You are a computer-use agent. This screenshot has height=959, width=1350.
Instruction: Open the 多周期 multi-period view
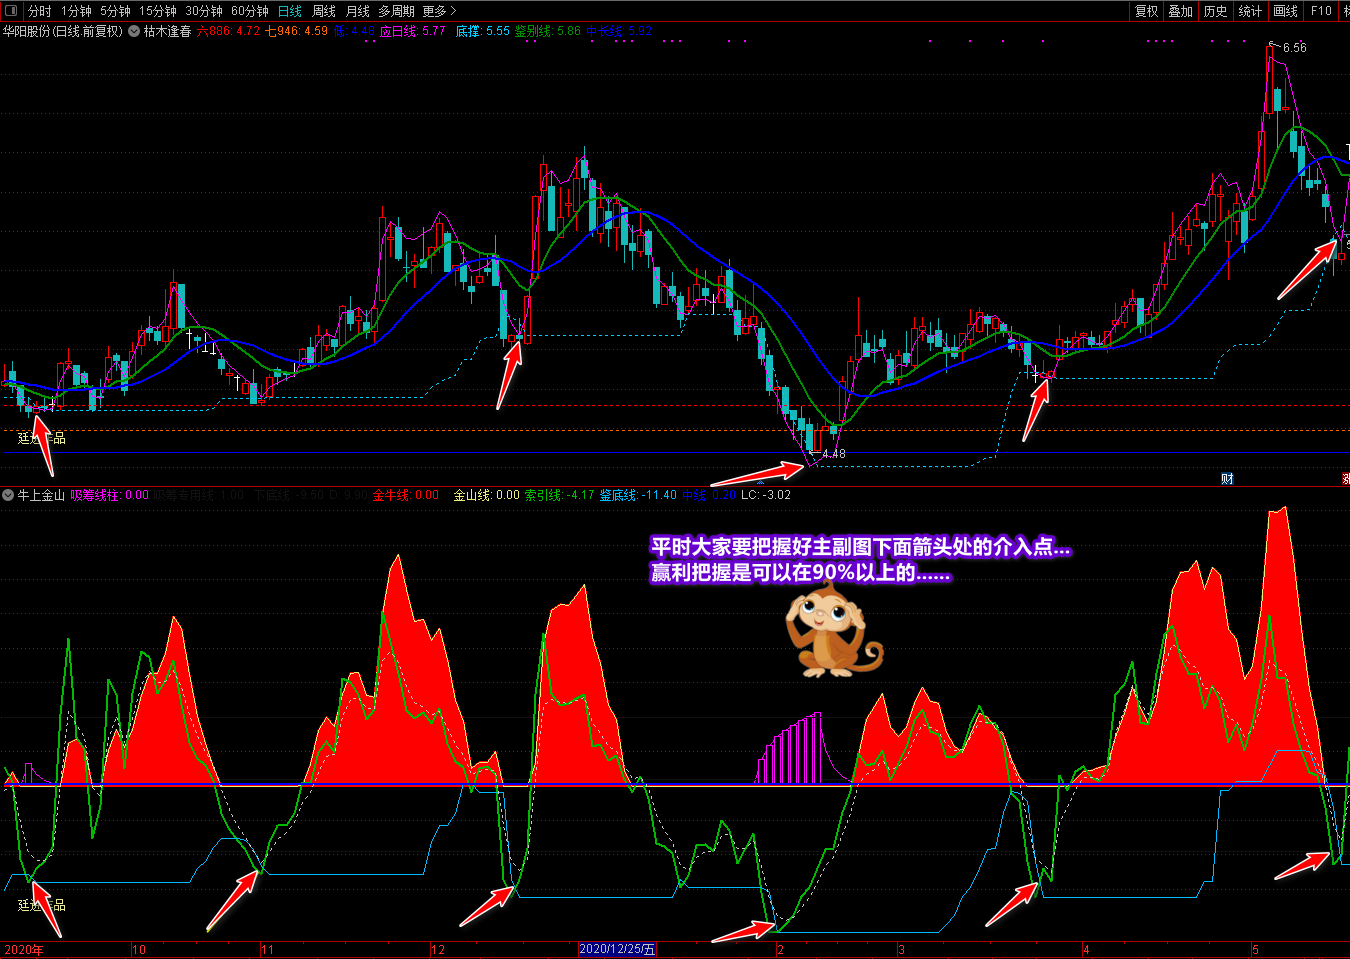tap(396, 11)
